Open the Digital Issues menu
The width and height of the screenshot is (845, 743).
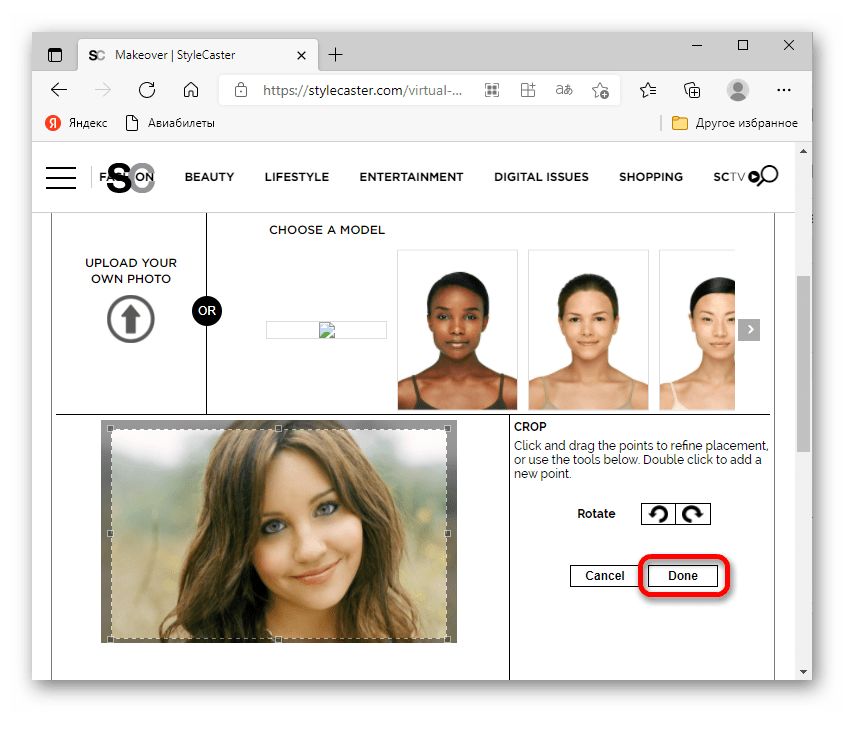pos(541,177)
